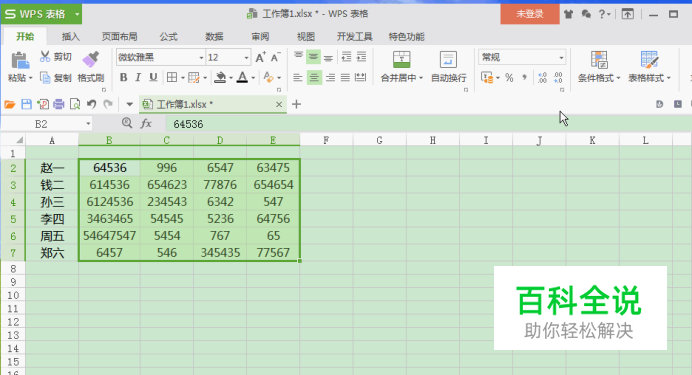This screenshot has width=692, height=375.
Task: Click the WPS 表格 application menu button
Action: [41, 14]
